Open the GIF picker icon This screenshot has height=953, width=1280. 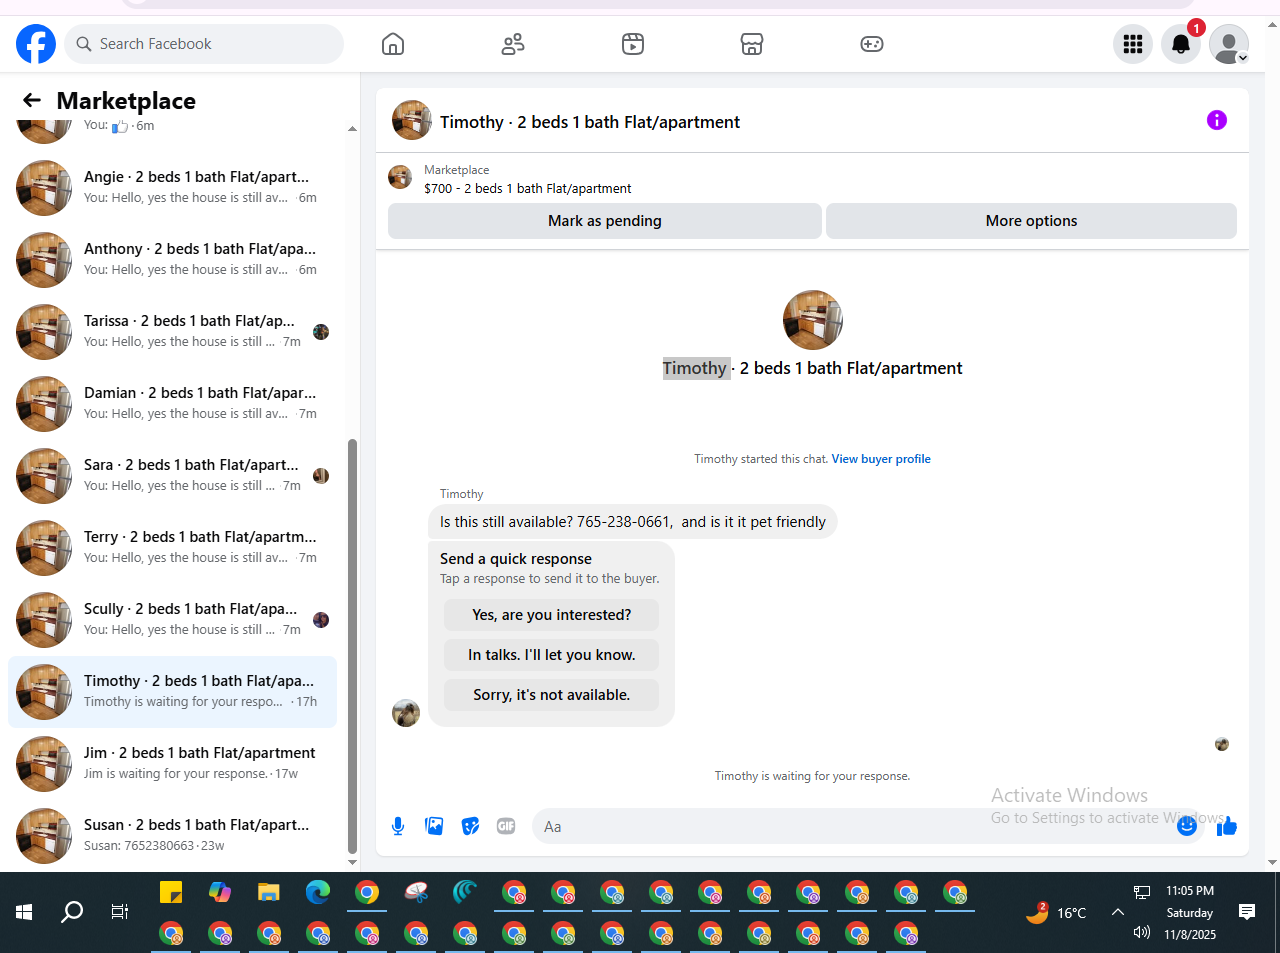(506, 826)
